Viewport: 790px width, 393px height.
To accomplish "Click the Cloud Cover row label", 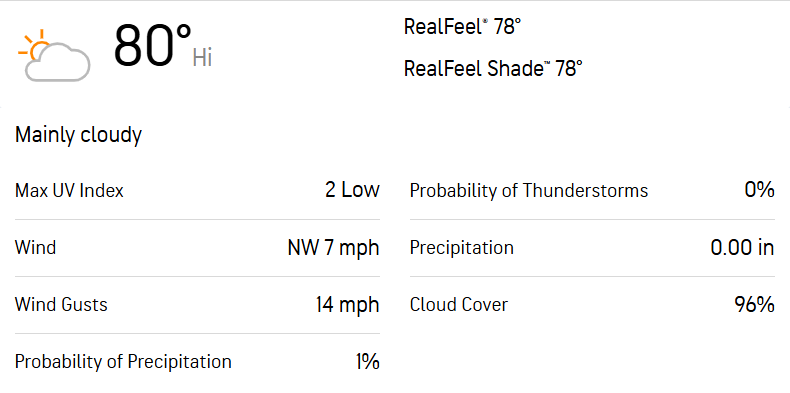I will coord(459,305).
